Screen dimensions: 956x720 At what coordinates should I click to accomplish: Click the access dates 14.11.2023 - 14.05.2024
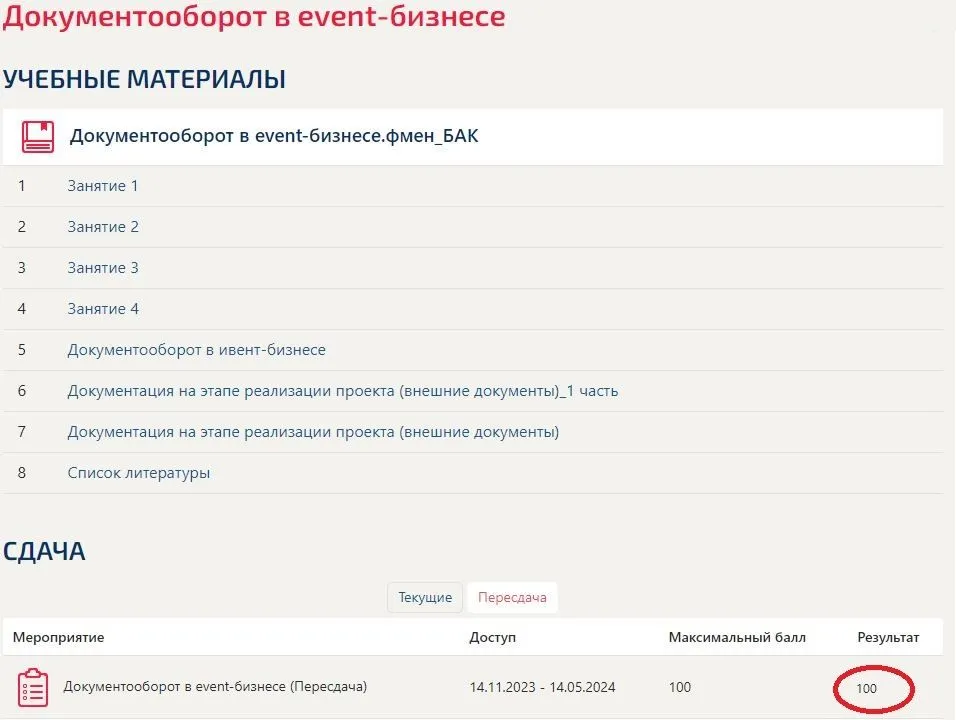pos(541,688)
